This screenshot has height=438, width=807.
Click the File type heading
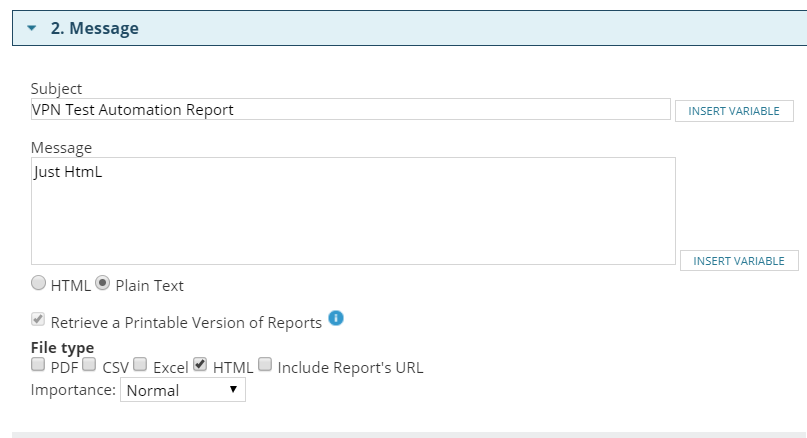[x=62, y=347]
